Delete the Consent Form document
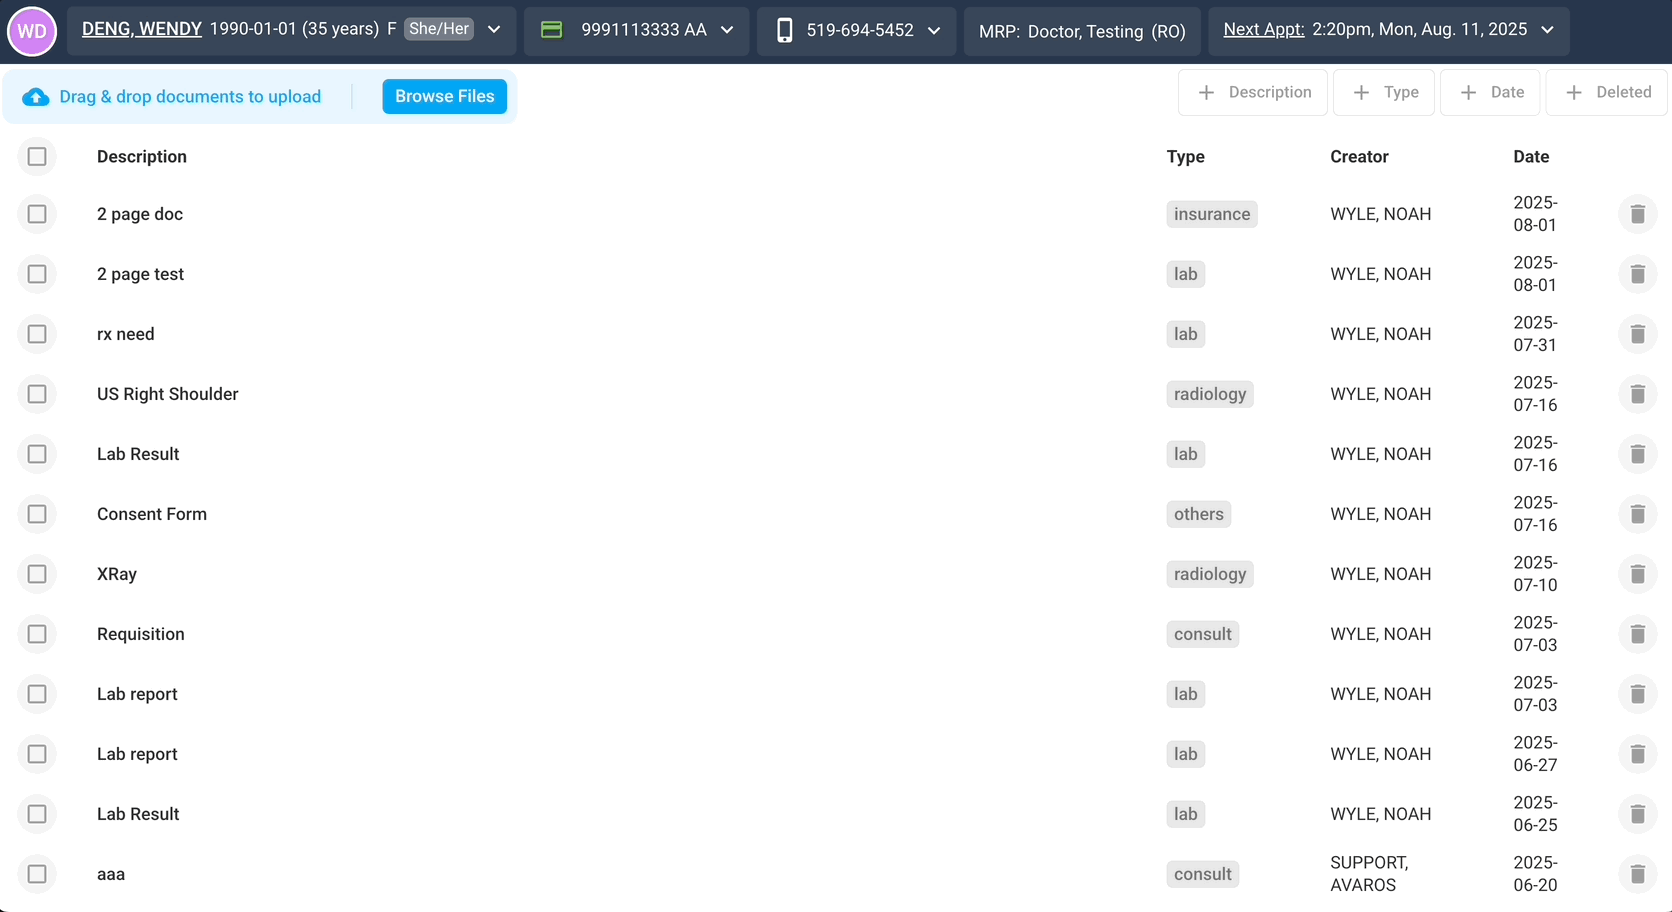Image resolution: width=1672 pixels, height=912 pixels. coord(1637,514)
